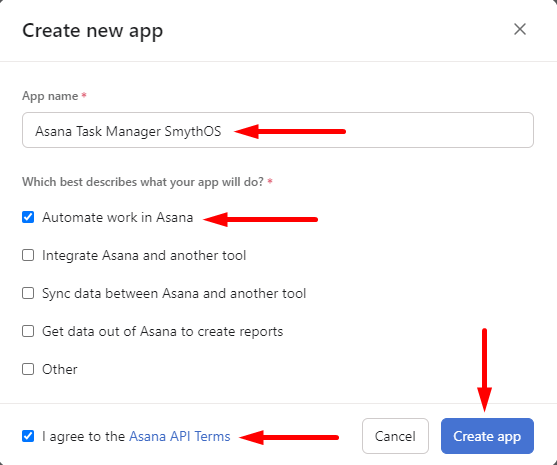This screenshot has width=557, height=465.
Task: Click the Integrate Asana and another tool label
Action: point(144,255)
